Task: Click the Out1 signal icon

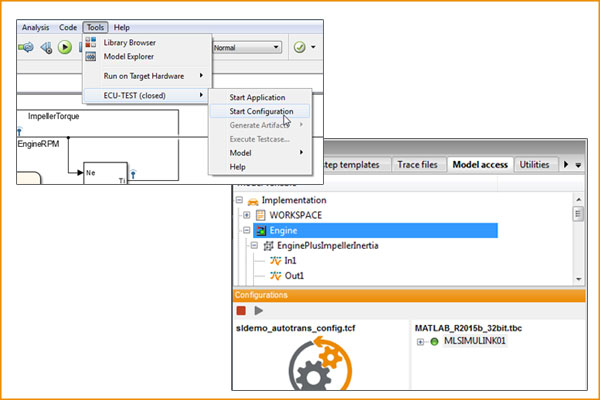Action: [276, 276]
